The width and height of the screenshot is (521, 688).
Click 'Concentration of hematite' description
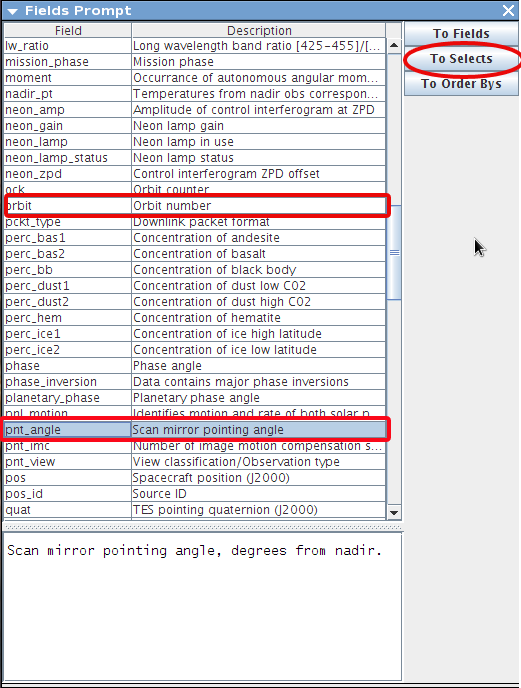[x=259, y=318]
